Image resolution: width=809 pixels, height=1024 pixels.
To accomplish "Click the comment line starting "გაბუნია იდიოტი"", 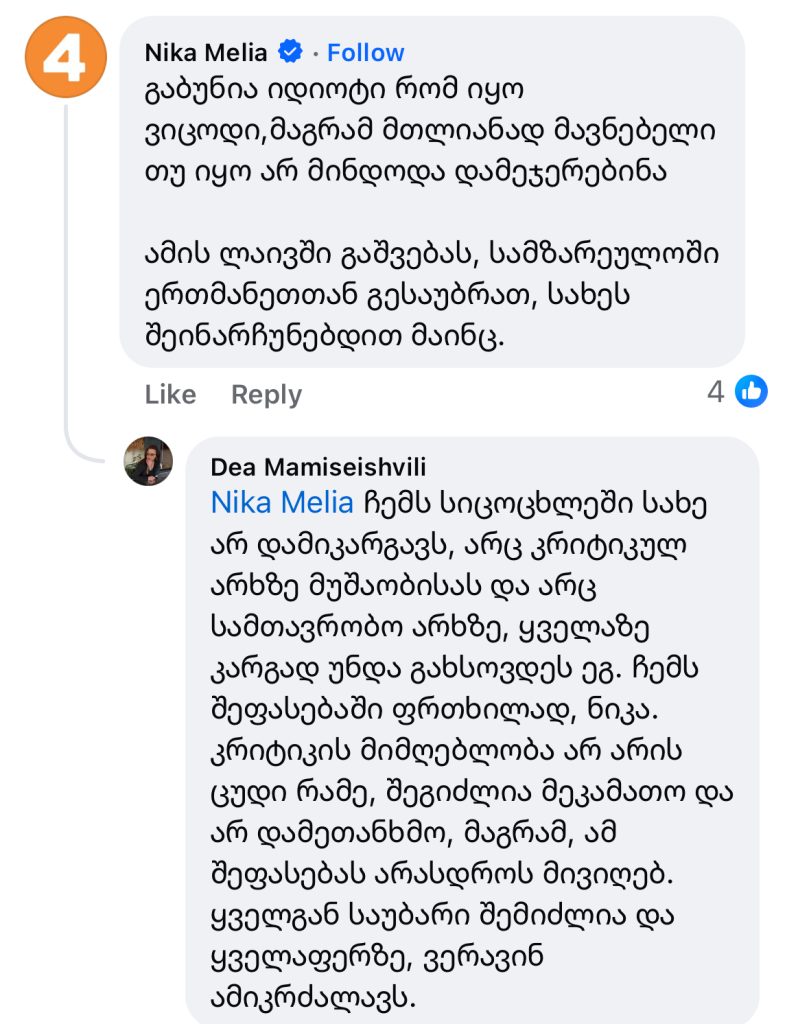I will coord(335,90).
